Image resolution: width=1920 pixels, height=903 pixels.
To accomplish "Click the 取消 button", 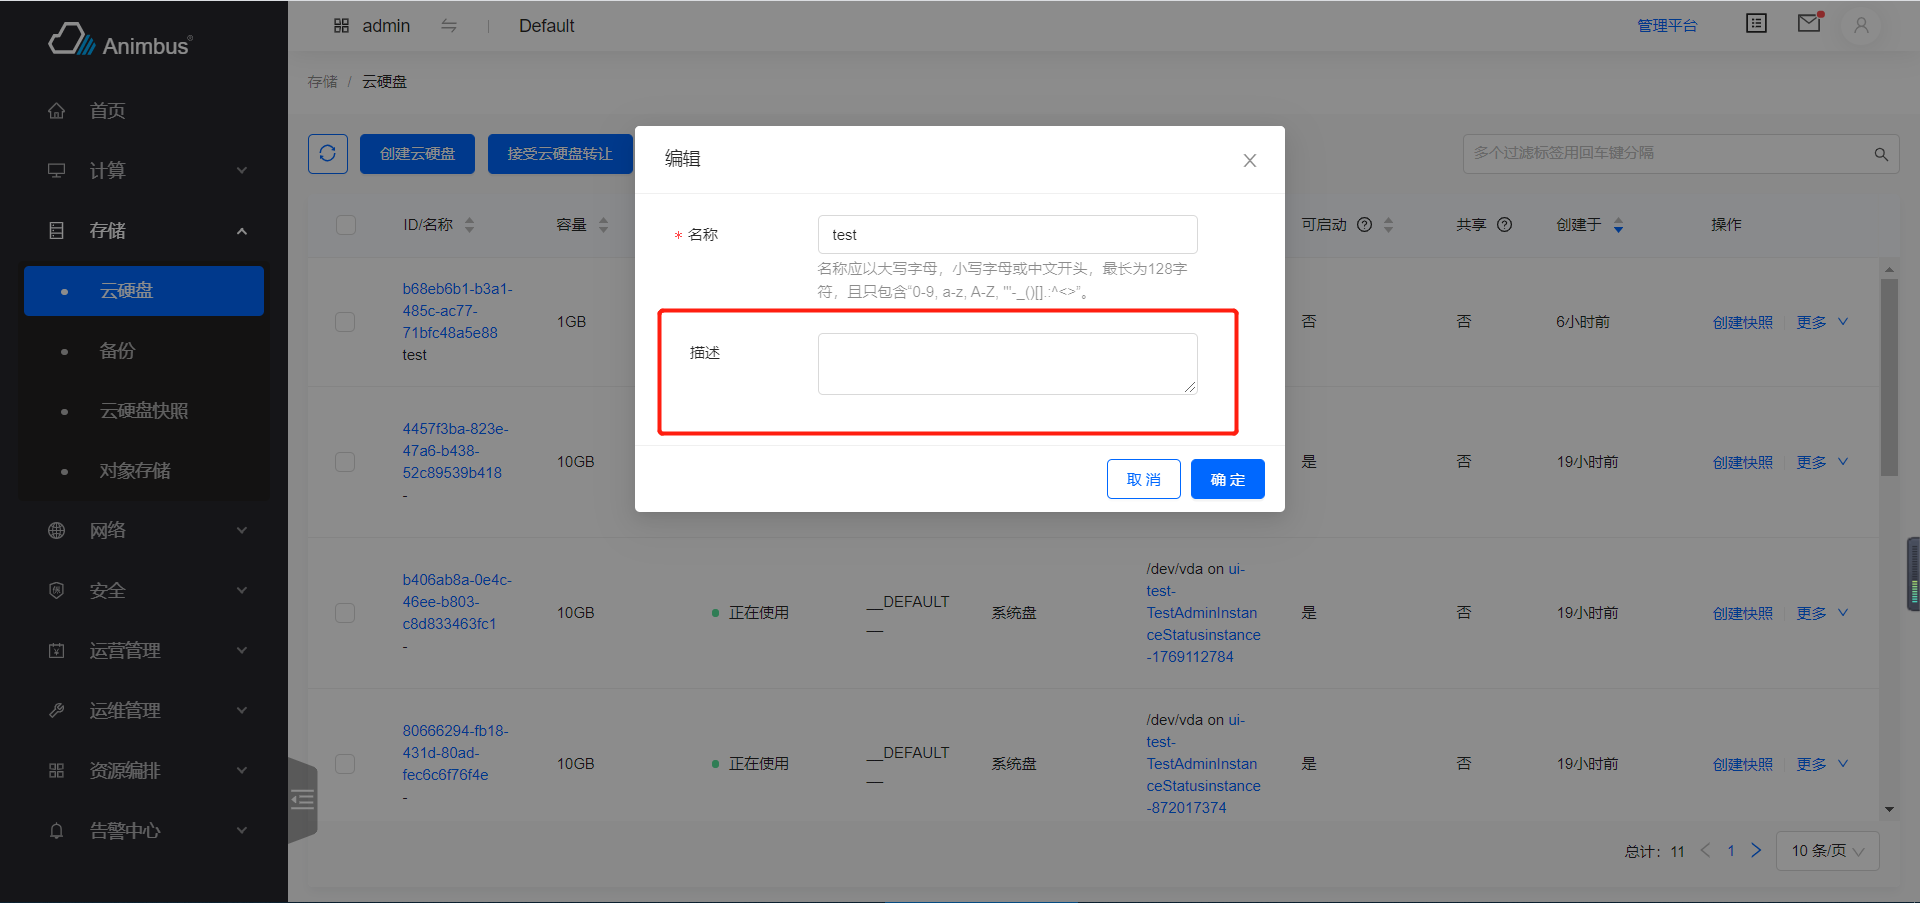I will pyautogui.click(x=1143, y=479).
